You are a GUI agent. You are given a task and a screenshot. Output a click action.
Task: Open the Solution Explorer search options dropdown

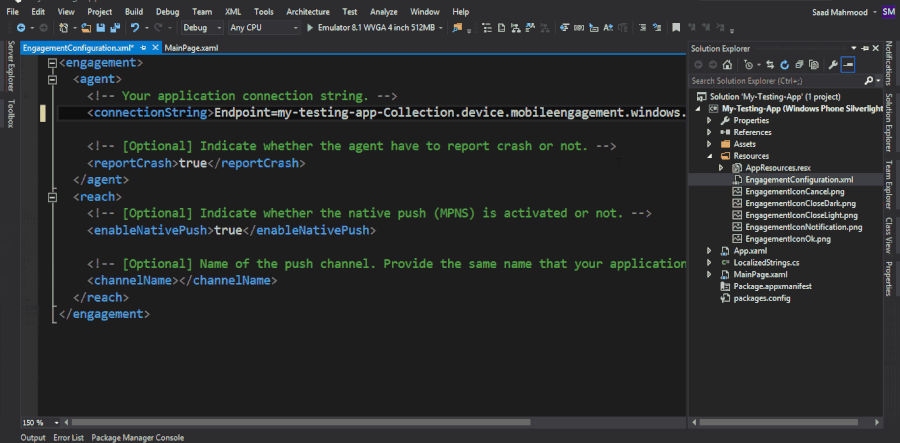click(878, 81)
